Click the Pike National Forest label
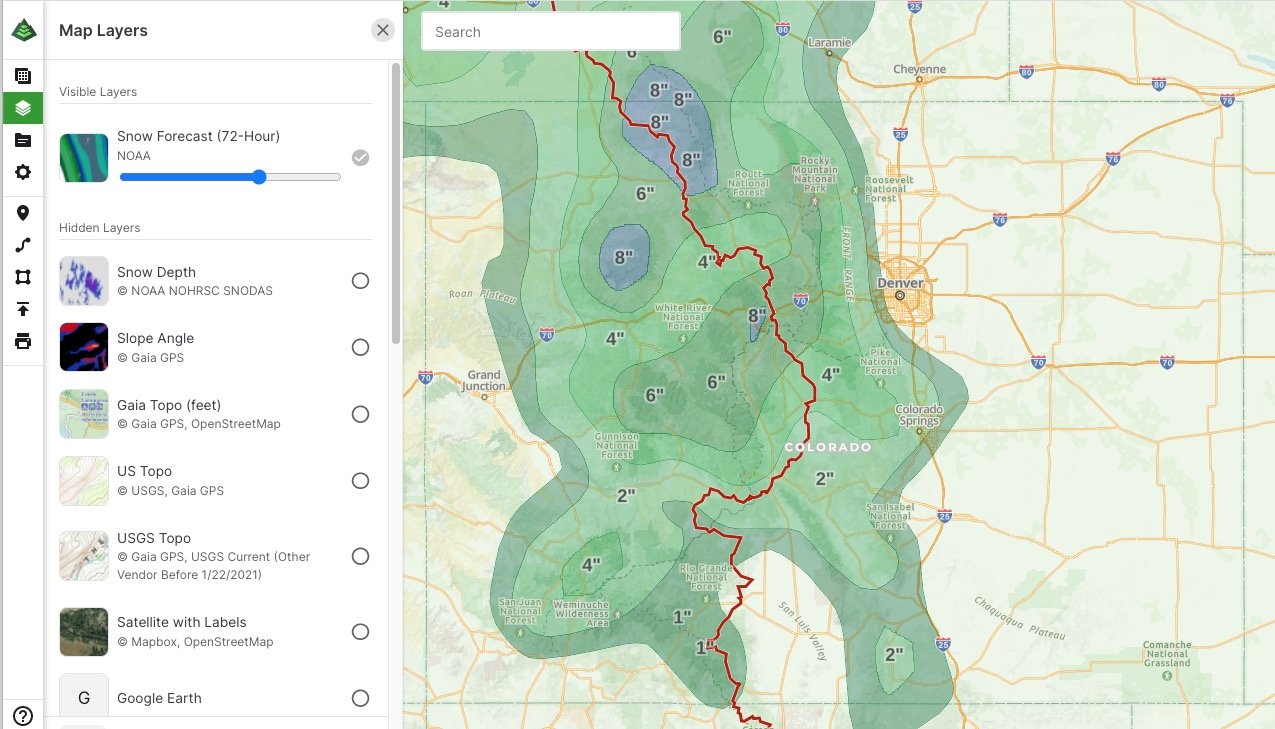Image resolution: width=1275 pixels, height=729 pixels. (881, 361)
